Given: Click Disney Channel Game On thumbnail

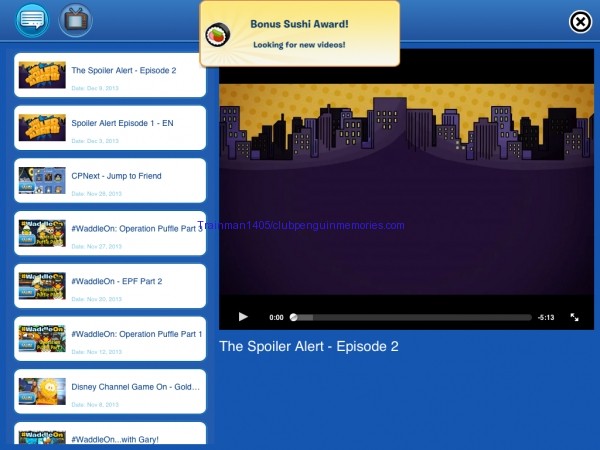Looking at the screenshot, I should tap(42, 392).
